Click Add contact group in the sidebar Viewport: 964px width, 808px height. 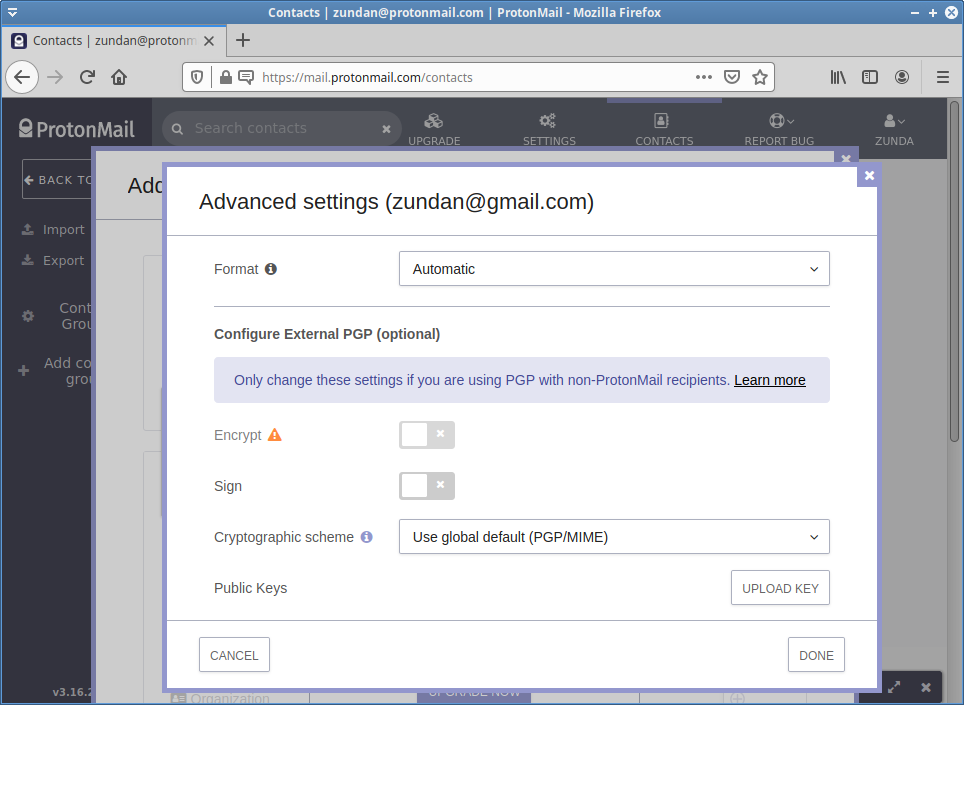55,371
